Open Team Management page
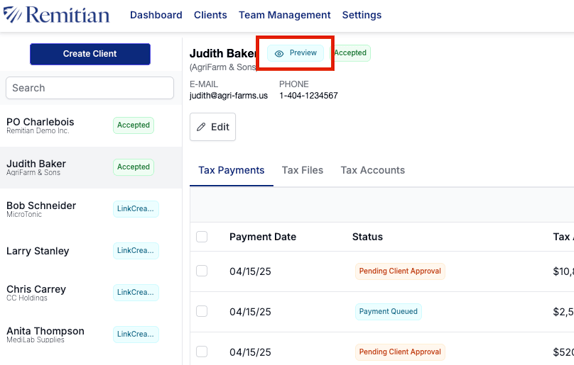This screenshot has width=574, height=365. [284, 15]
